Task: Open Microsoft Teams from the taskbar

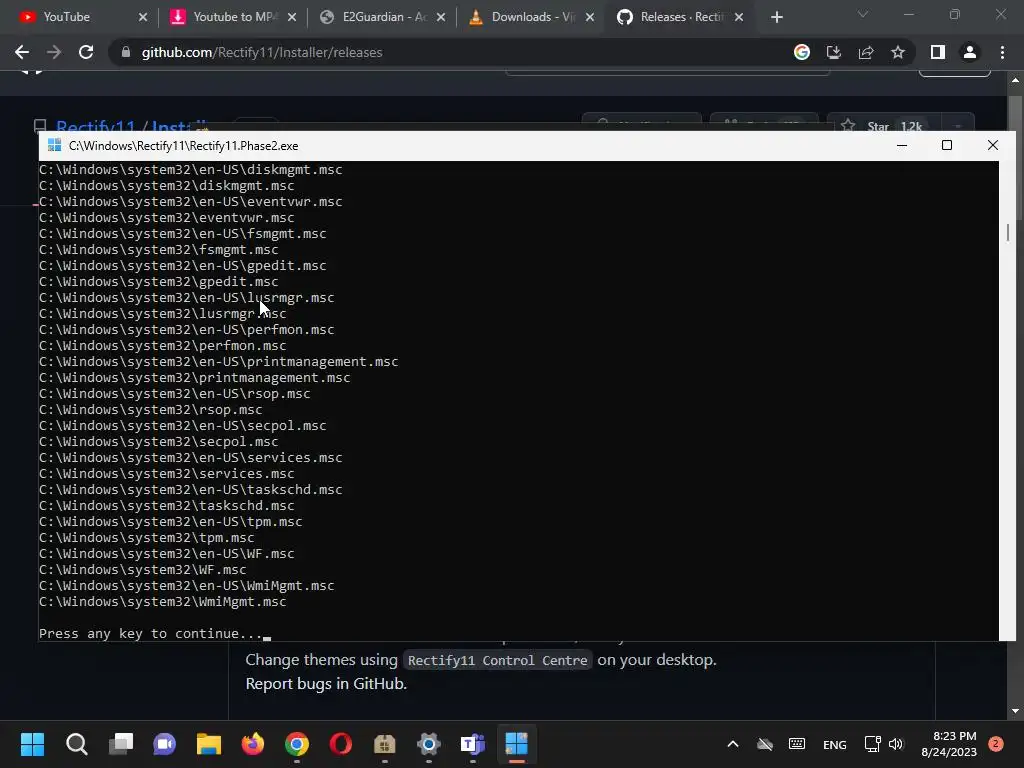Action: (x=473, y=744)
